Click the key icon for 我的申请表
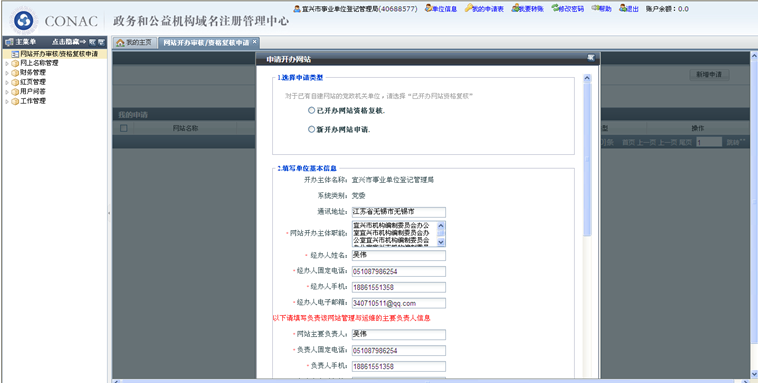Image resolution: width=758 pixels, height=383 pixels. [468, 8]
